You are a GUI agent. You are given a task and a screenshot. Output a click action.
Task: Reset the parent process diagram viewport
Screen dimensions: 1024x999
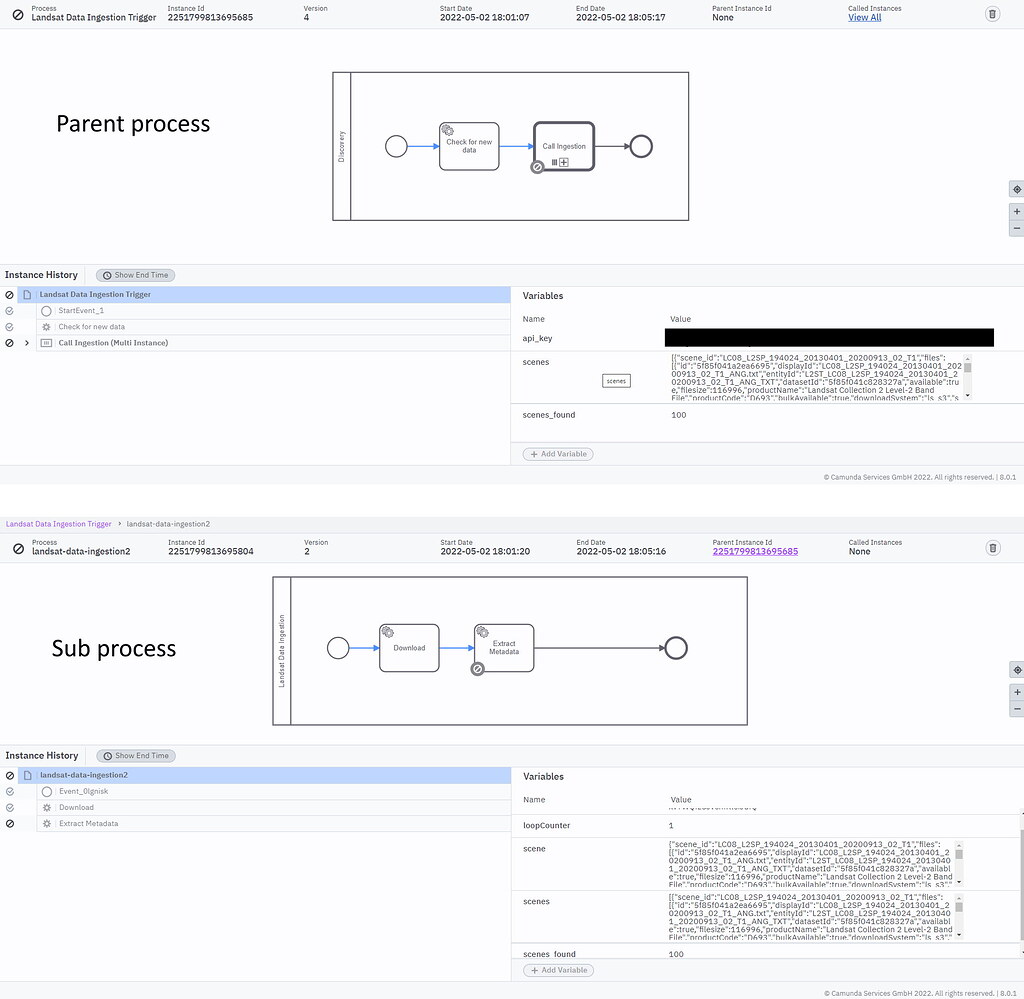(x=1016, y=188)
